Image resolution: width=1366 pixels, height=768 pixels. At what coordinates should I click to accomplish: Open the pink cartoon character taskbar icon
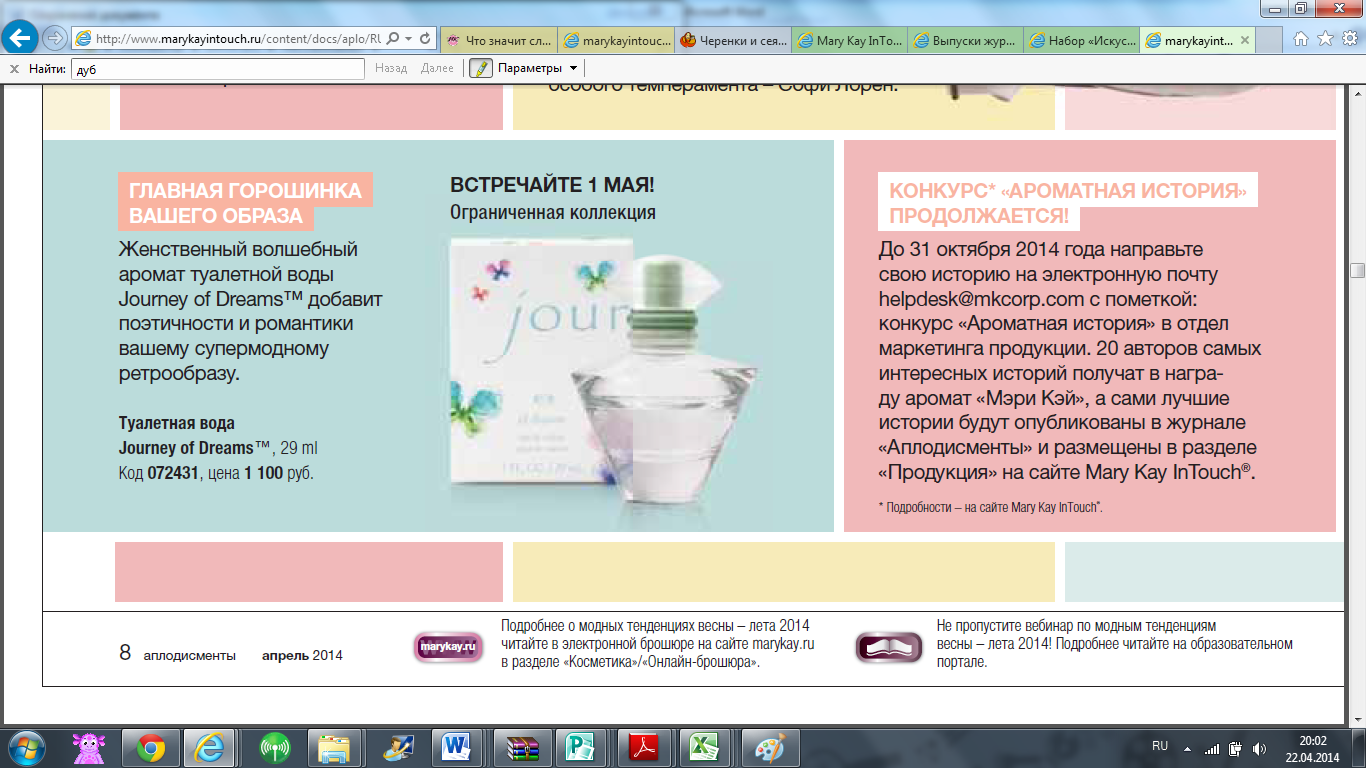(x=90, y=747)
